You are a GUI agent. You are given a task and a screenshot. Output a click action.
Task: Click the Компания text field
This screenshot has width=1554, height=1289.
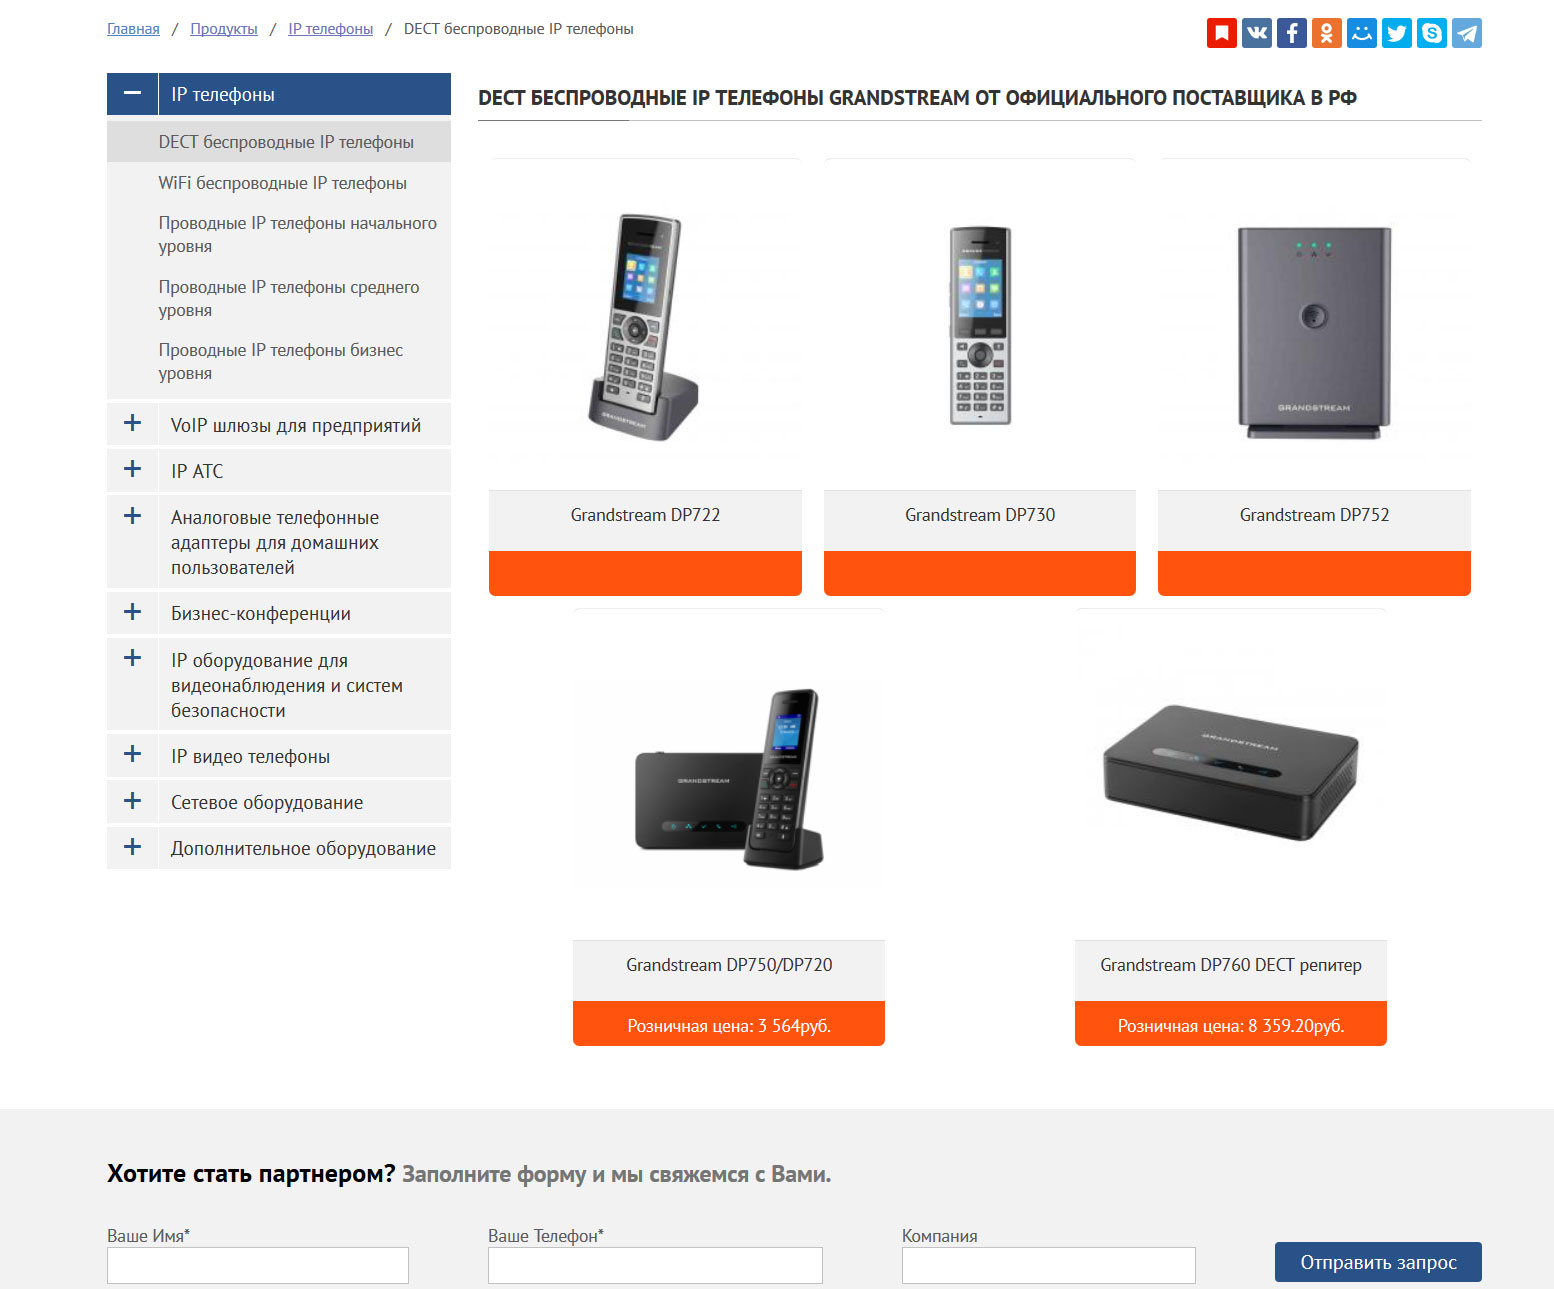(1049, 1265)
